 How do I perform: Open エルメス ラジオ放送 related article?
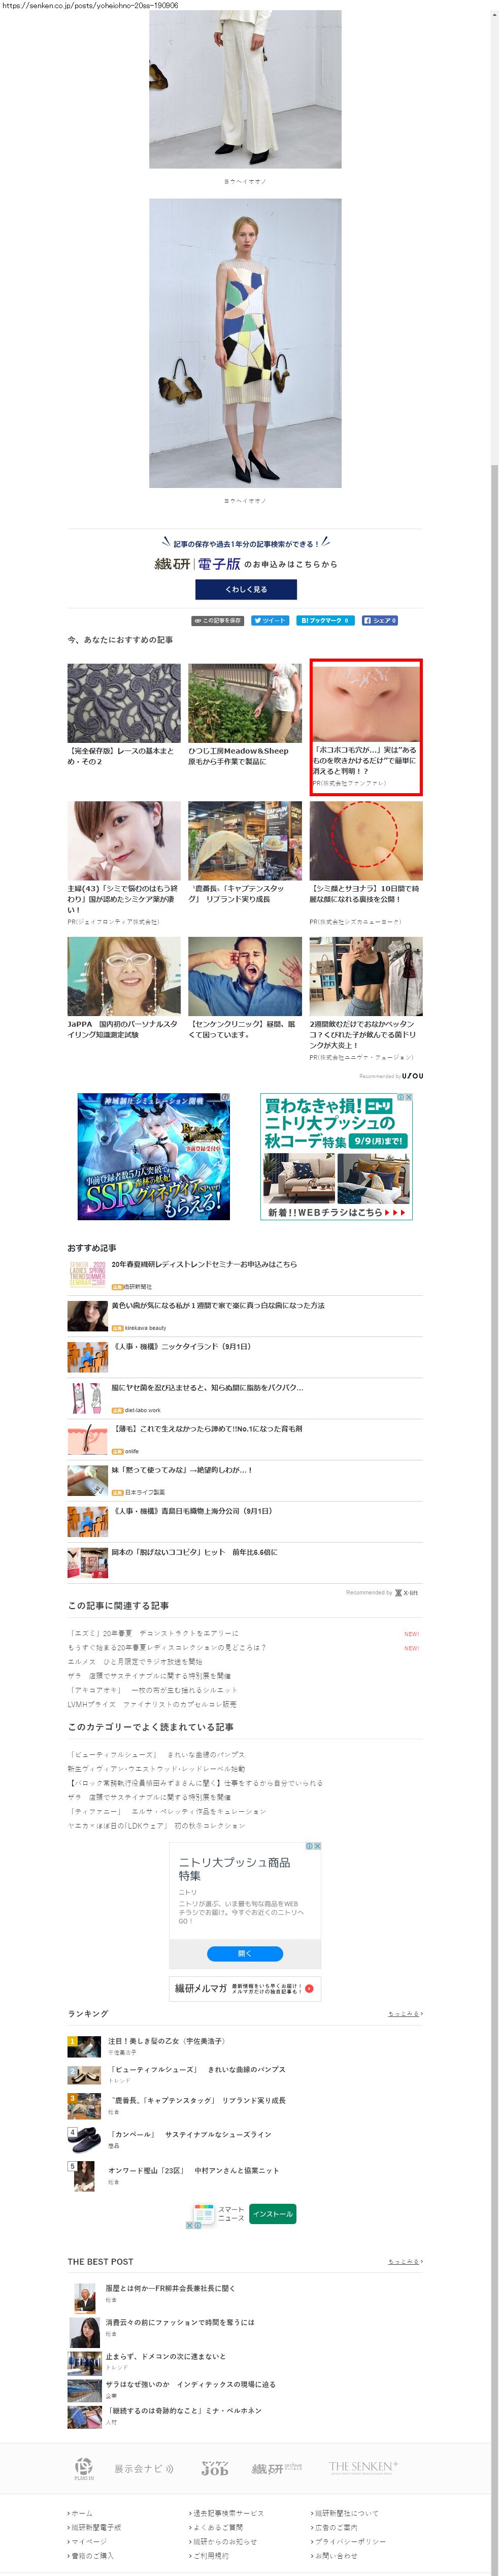click(x=135, y=1661)
